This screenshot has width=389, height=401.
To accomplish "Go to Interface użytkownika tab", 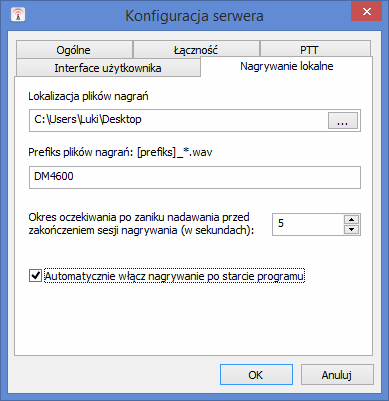I will (x=108, y=68).
